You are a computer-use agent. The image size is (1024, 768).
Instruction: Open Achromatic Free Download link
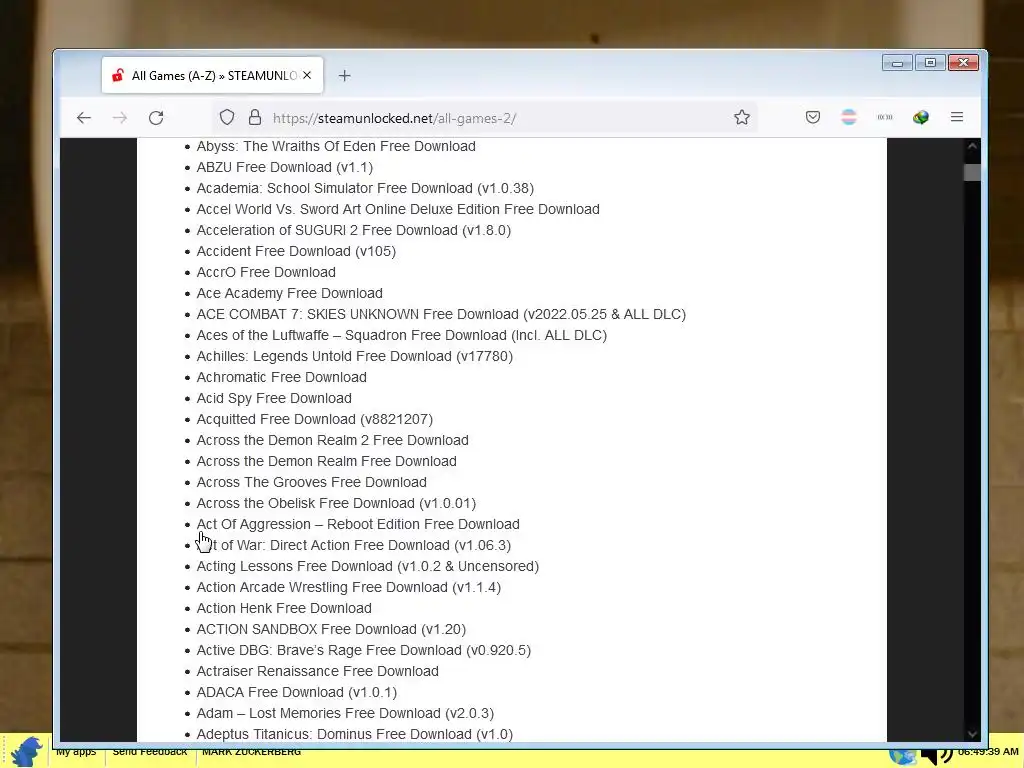coord(281,377)
